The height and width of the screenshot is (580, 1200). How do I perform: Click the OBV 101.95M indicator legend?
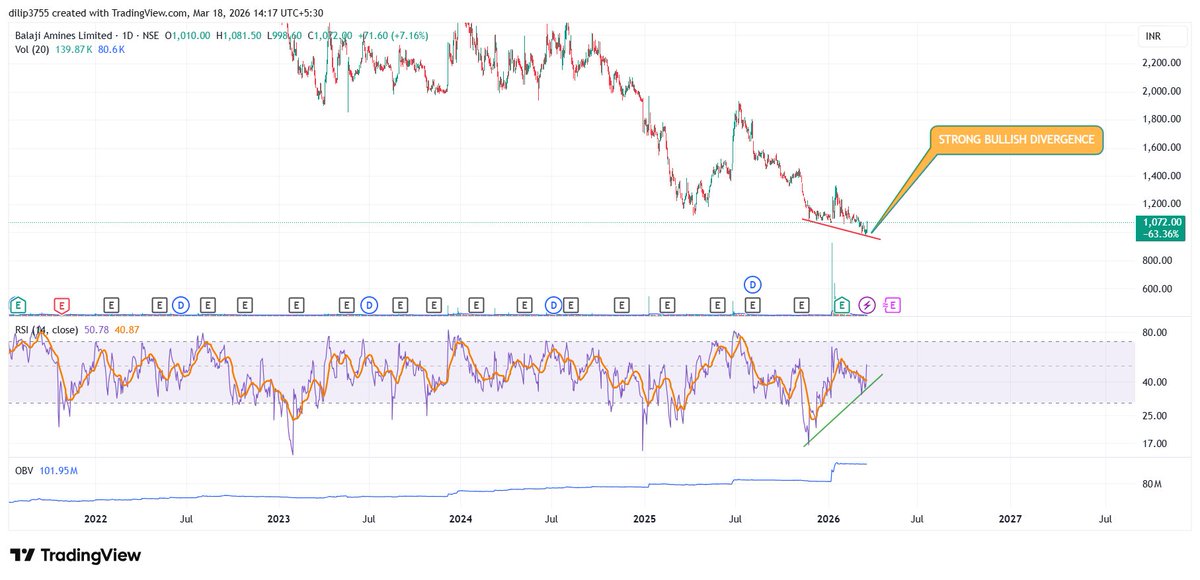click(45, 469)
